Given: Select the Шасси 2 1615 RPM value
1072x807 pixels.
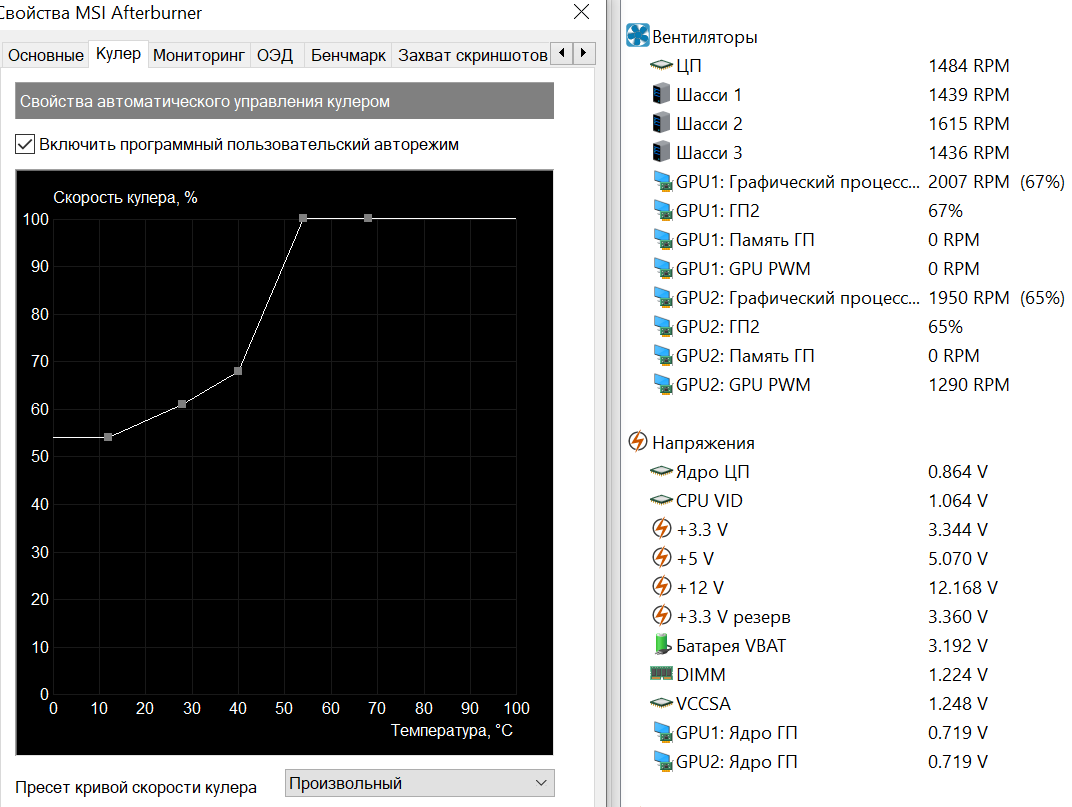Looking at the screenshot, I should pos(968,124).
